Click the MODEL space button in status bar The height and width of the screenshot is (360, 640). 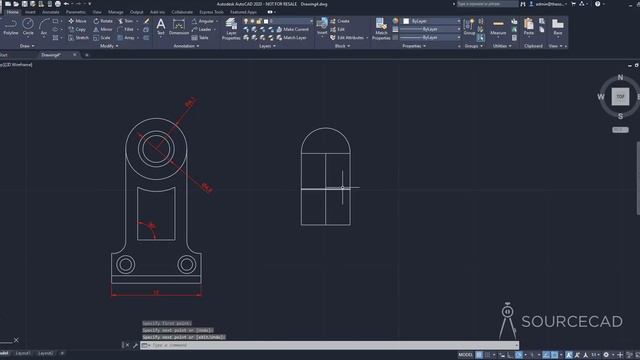click(465, 355)
